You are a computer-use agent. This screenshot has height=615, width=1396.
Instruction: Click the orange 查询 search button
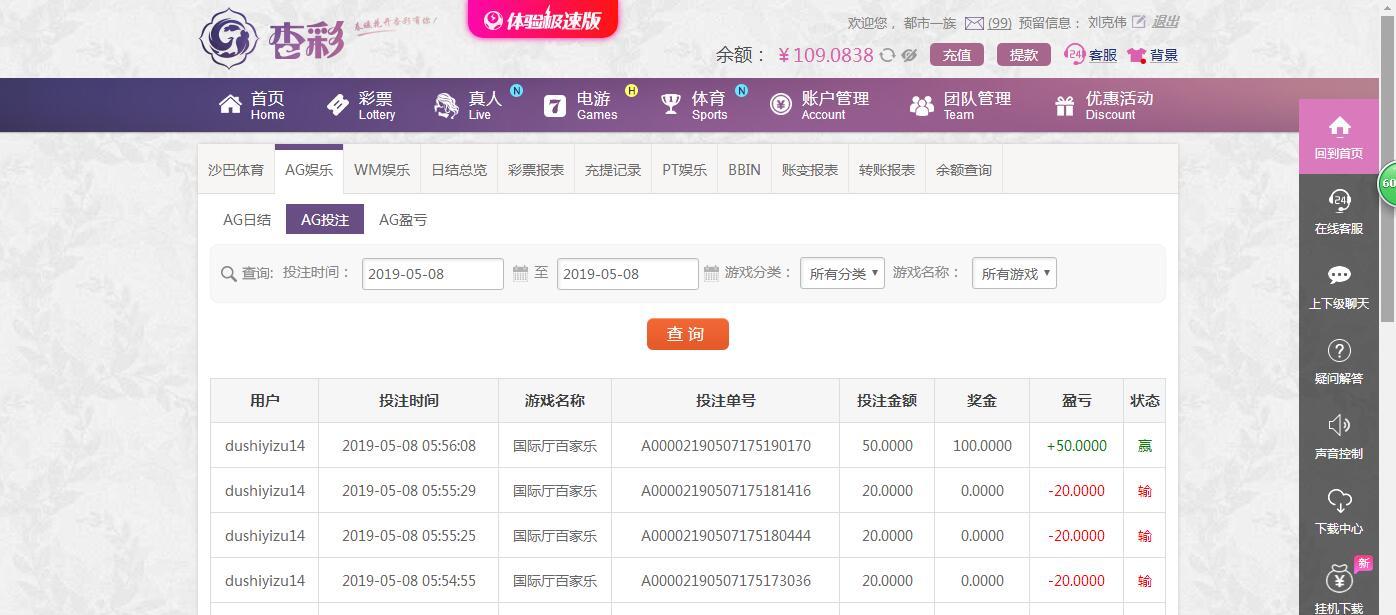click(687, 333)
